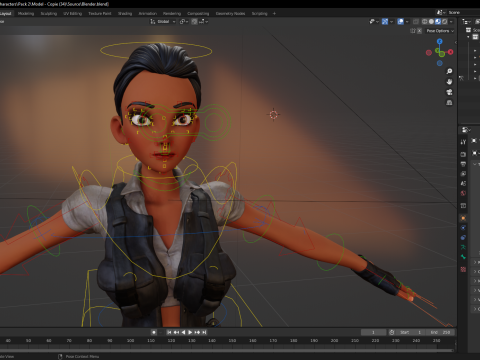Toggle auto keying record button

coord(154,332)
